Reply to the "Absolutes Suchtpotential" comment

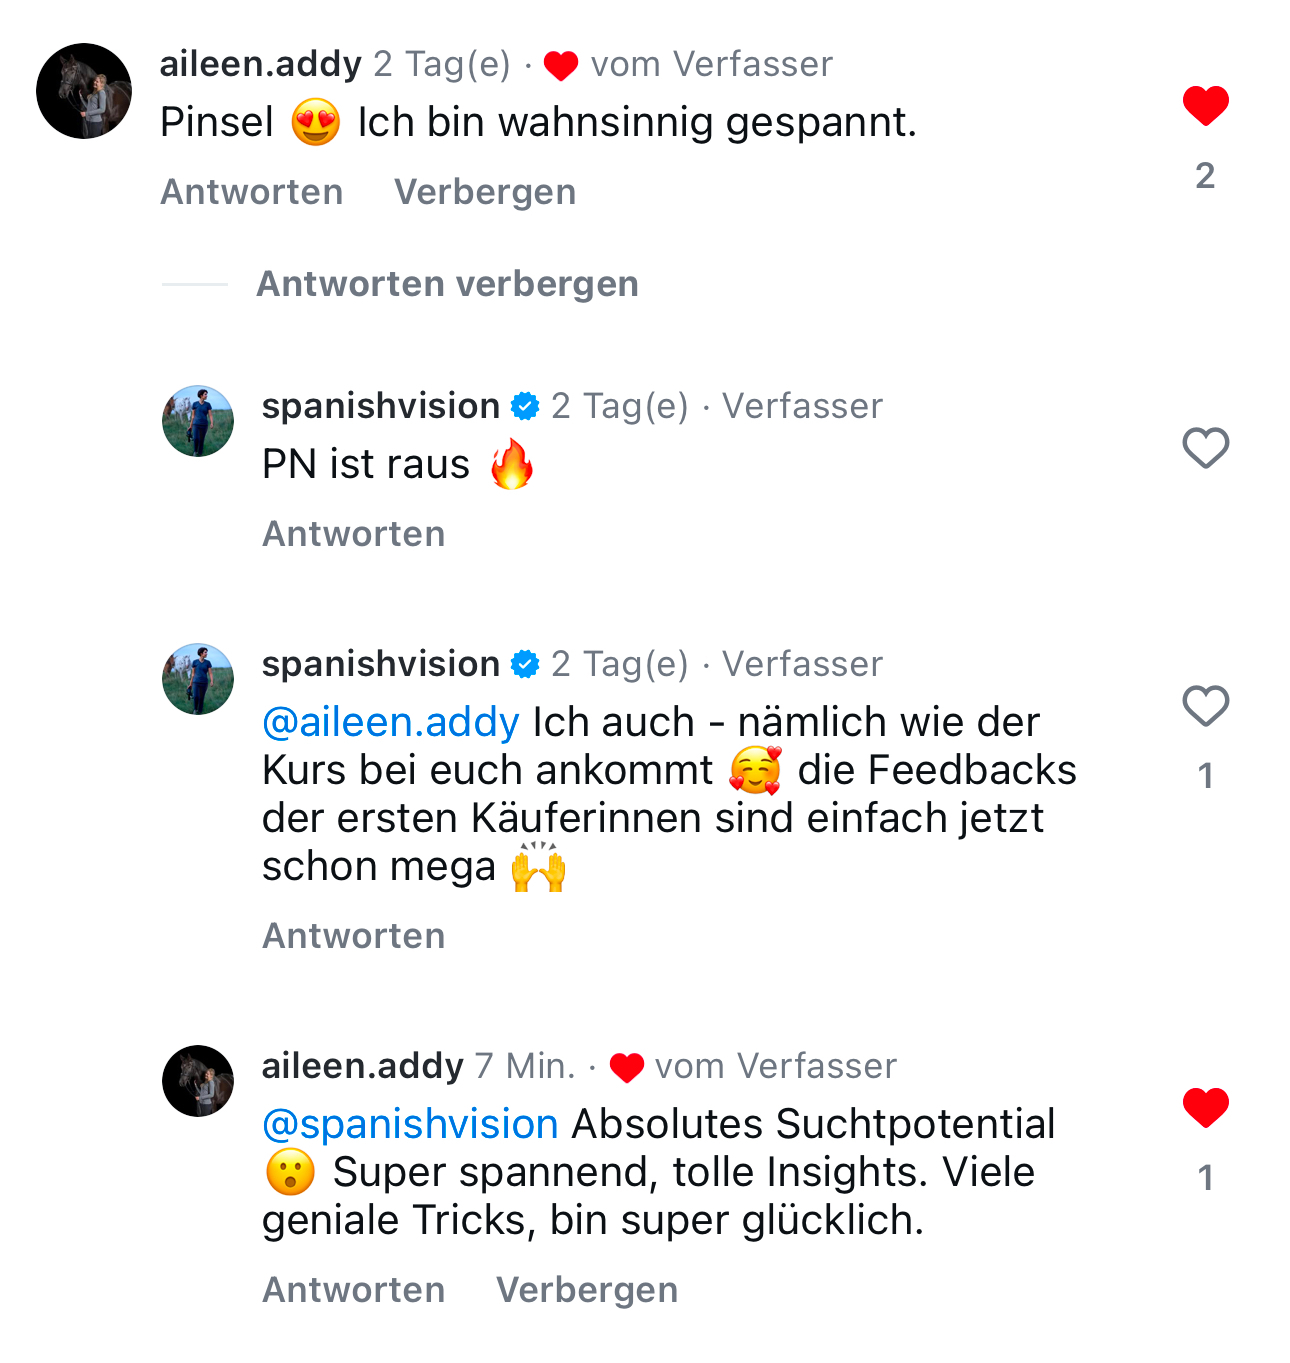tap(354, 1290)
